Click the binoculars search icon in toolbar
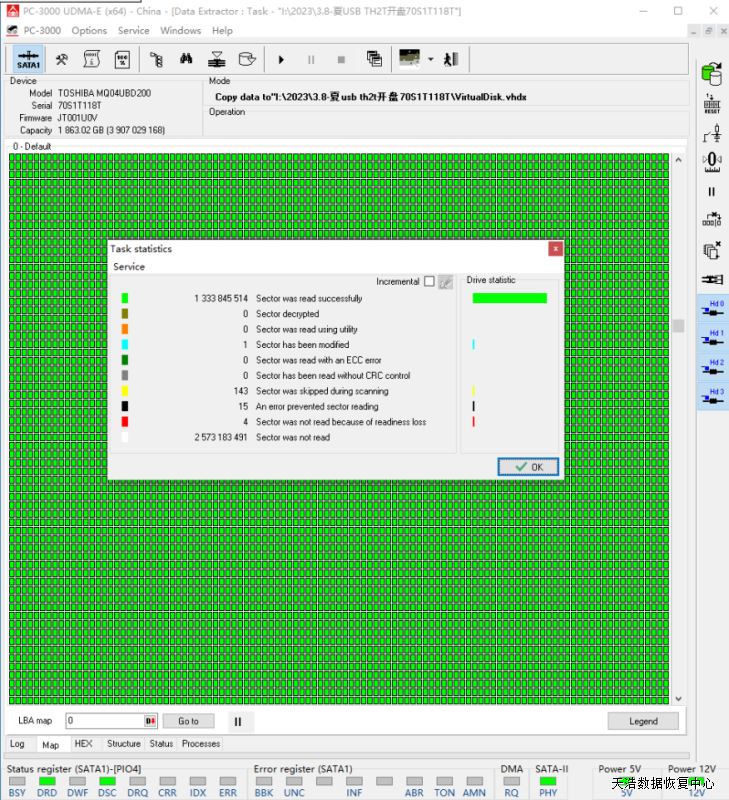729x800 pixels. (x=186, y=59)
